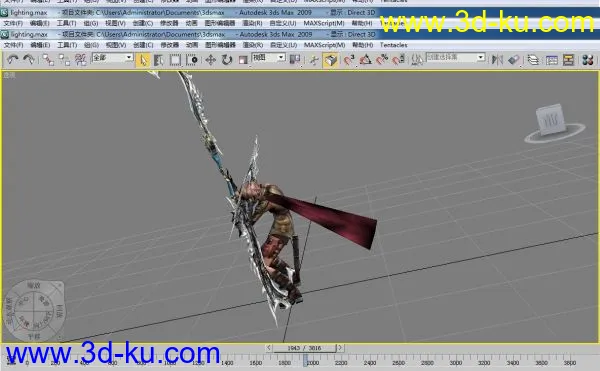This screenshot has height=371, width=600.
Task: Open 动画 menu directly above the toolbar
Action: [192, 45]
